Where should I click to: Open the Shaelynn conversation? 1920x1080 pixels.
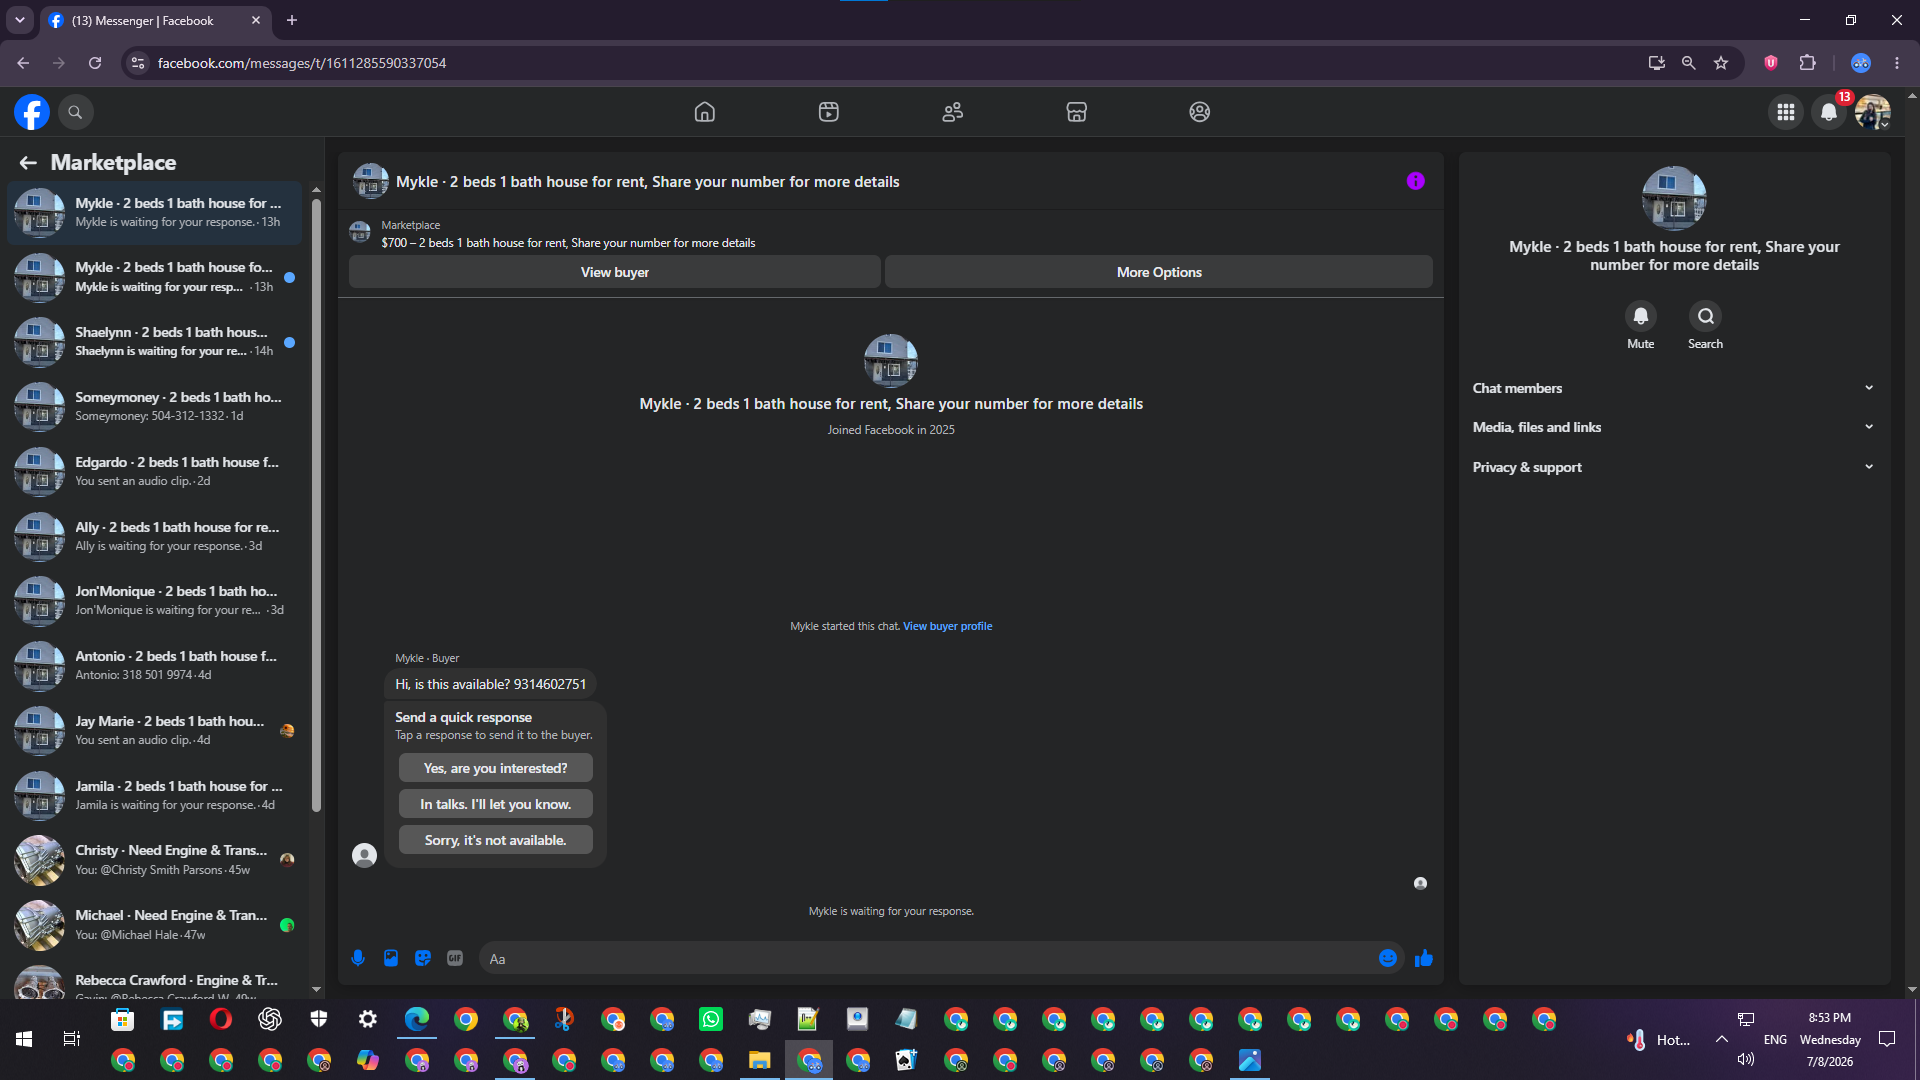point(155,342)
